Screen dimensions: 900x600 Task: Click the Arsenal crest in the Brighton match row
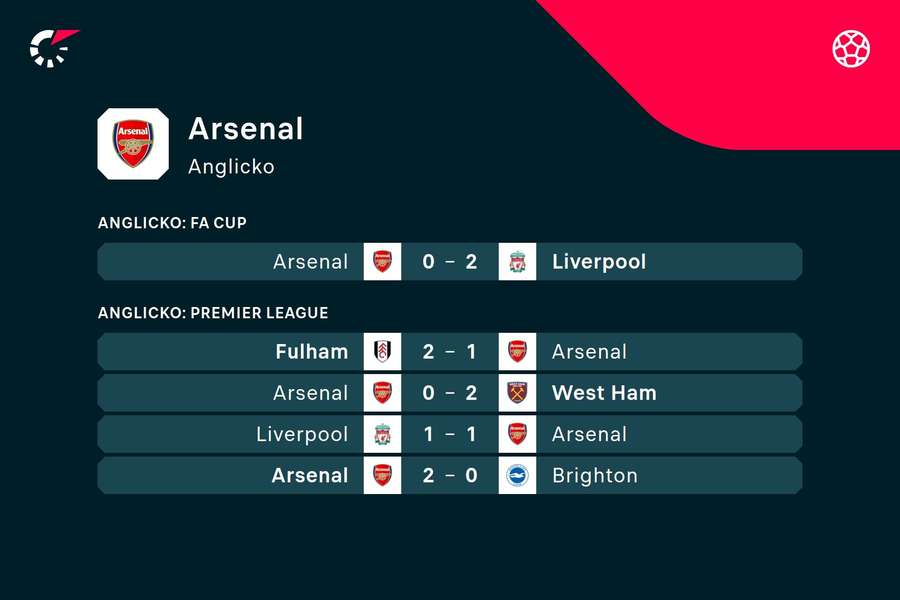click(382, 475)
